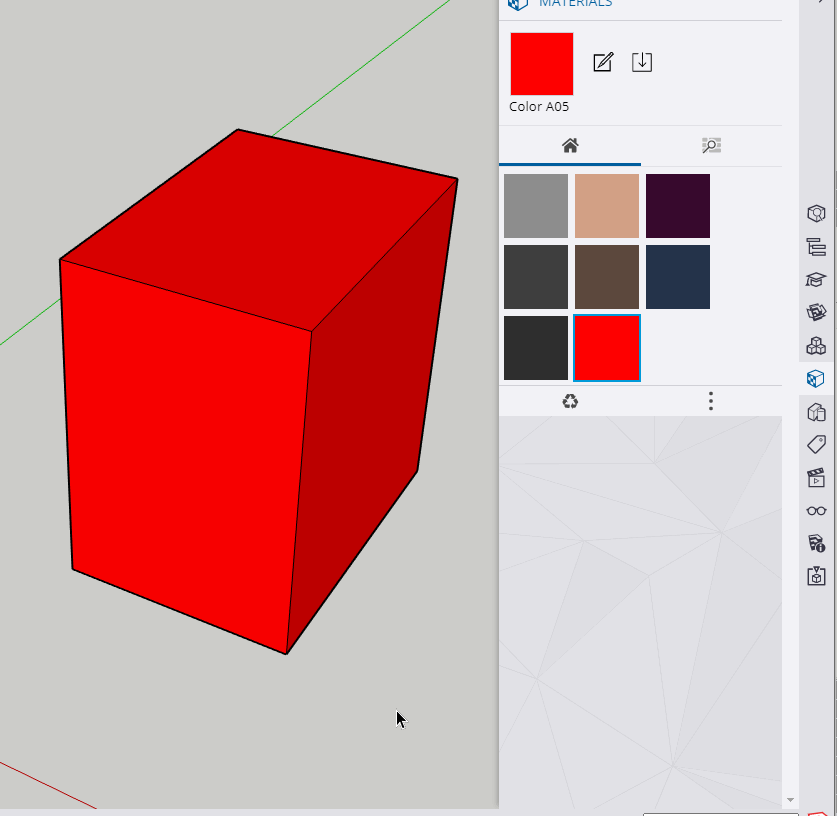Click the save material download icon
Screen dimensions: 837x816
(642, 62)
